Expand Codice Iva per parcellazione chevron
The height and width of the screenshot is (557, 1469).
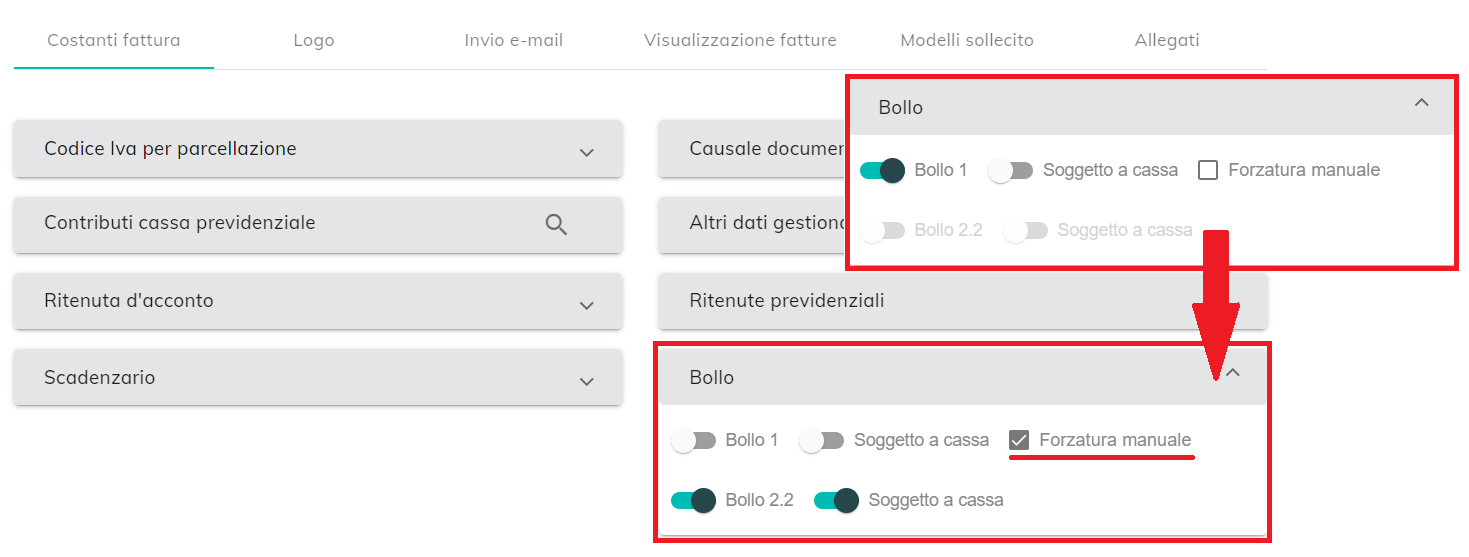587,152
